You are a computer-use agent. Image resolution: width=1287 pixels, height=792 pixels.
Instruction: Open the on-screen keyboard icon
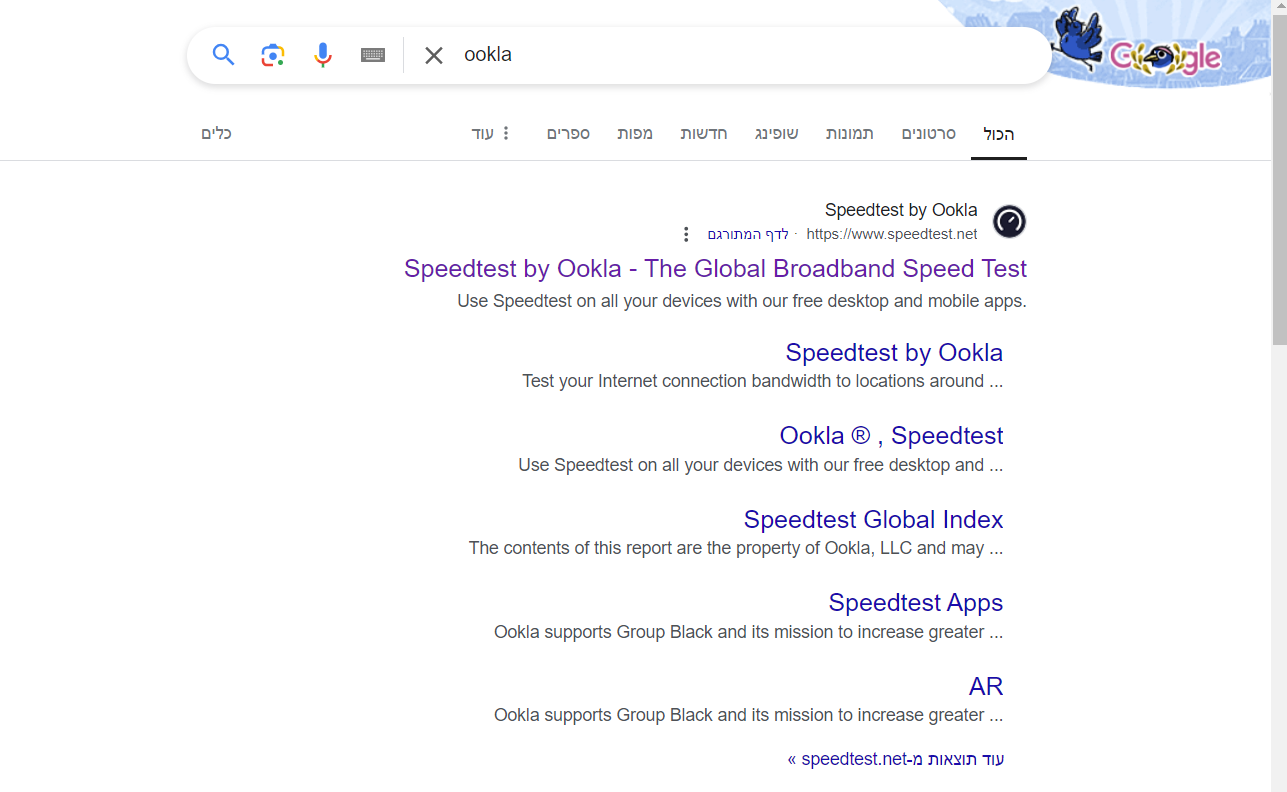(373, 55)
